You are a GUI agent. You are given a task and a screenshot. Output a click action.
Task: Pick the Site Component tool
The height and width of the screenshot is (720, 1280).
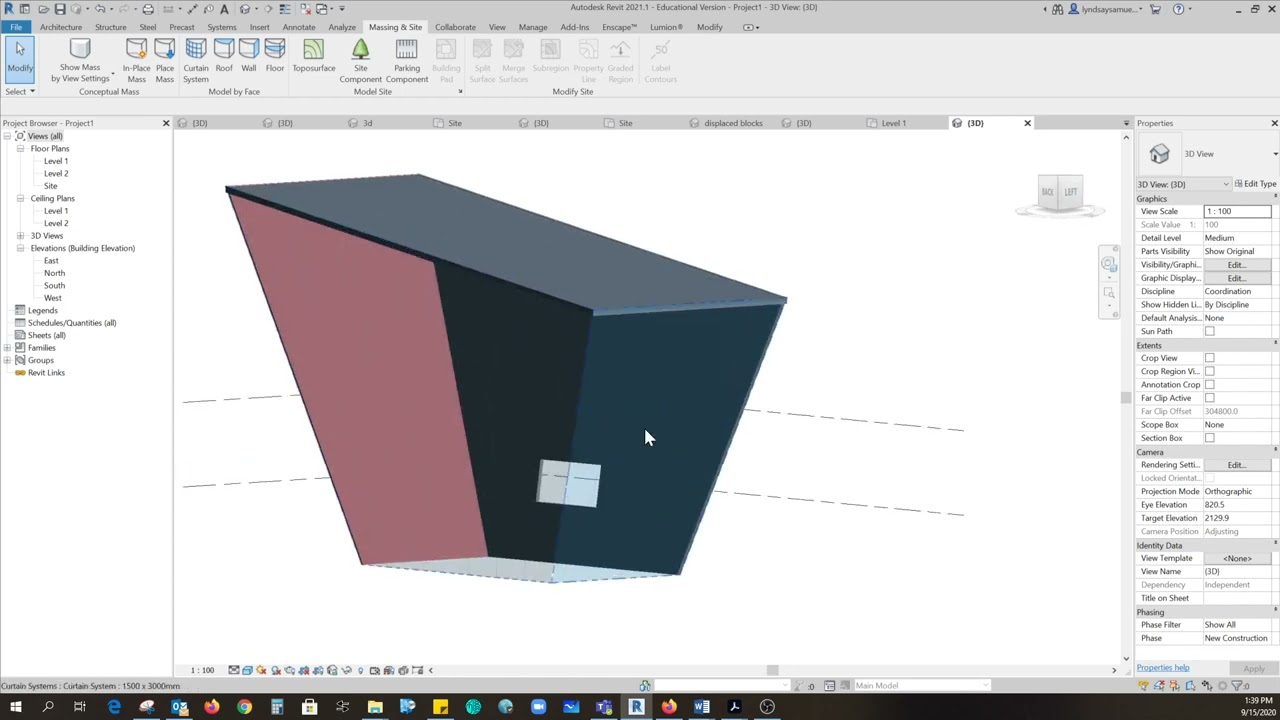coord(360,61)
